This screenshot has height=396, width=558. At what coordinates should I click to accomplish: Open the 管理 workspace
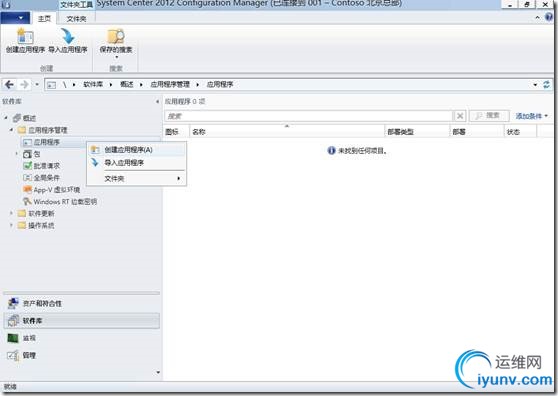[x=81, y=355]
